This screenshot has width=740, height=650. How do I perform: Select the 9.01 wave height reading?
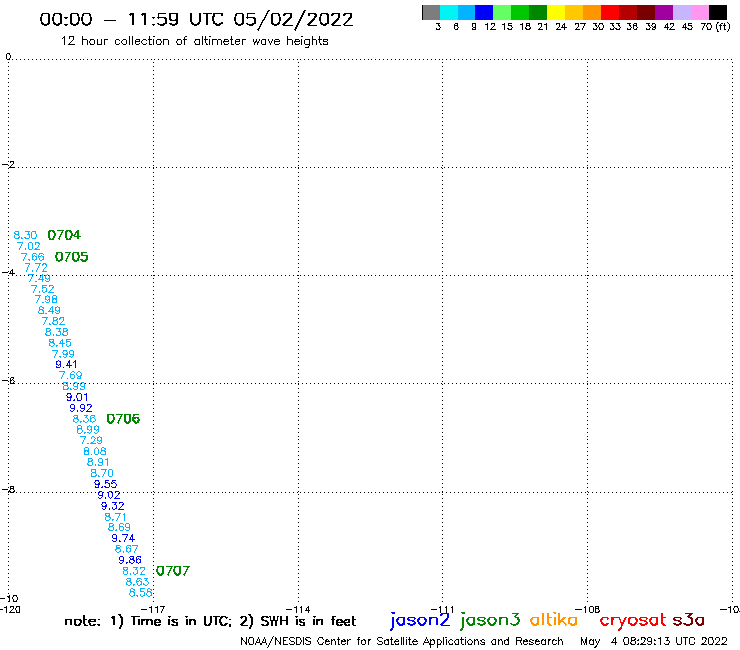point(77,397)
